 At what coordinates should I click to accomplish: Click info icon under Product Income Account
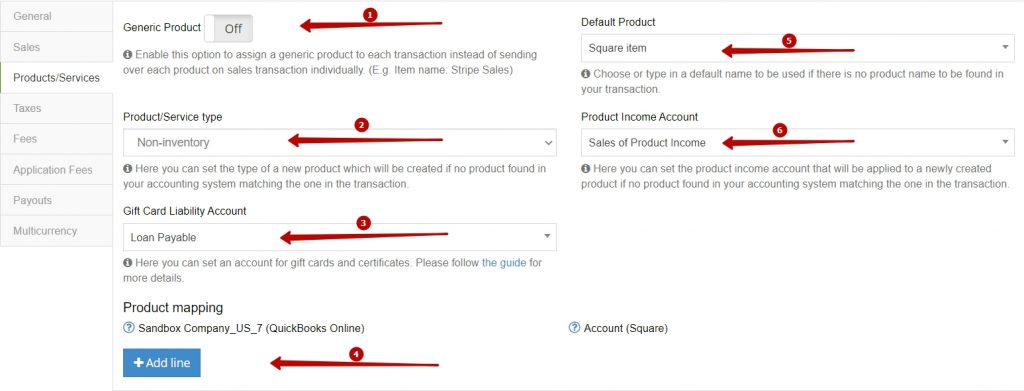point(586,169)
